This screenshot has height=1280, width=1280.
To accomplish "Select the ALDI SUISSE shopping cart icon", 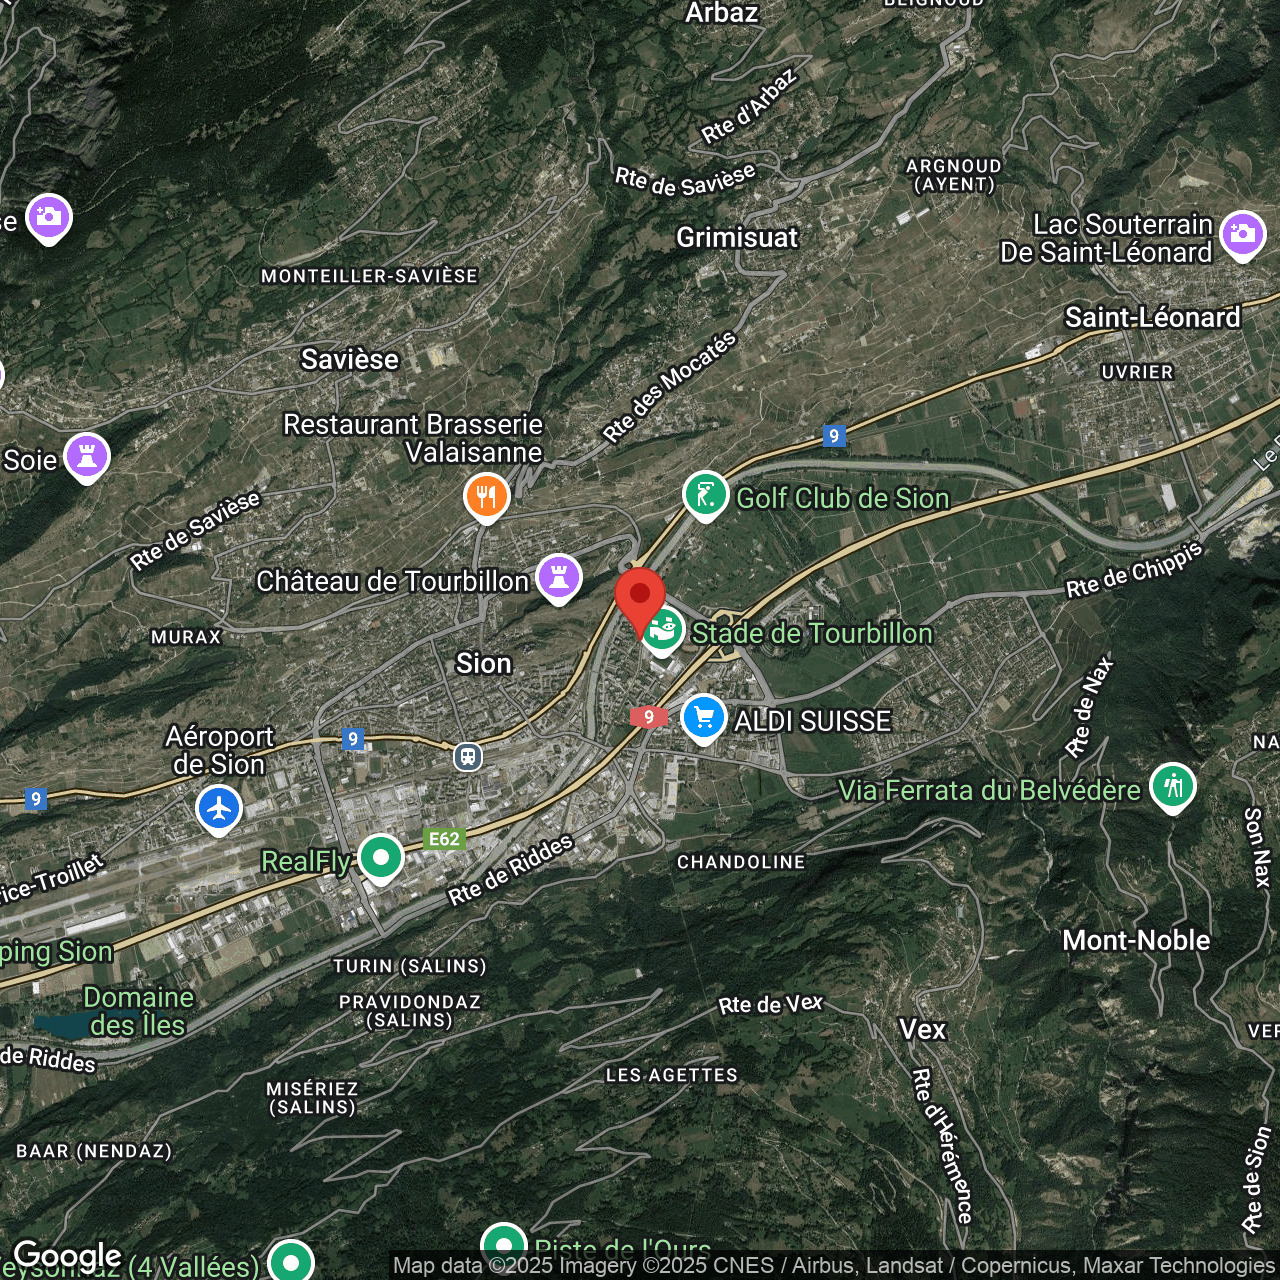I will coord(703,719).
